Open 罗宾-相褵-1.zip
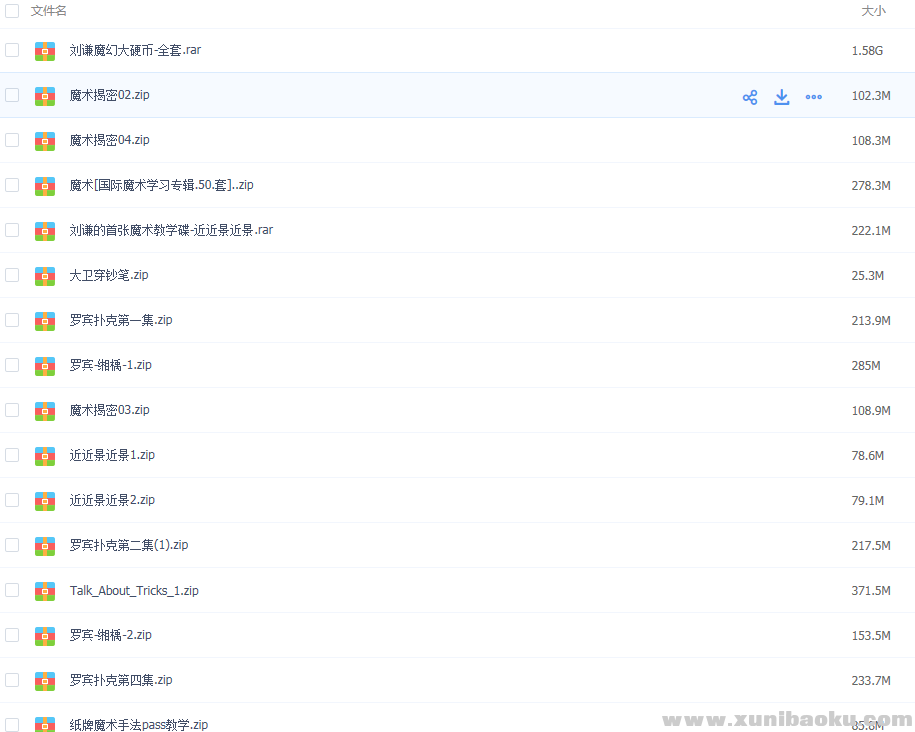The width and height of the screenshot is (915, 732). pyautogui.click(x=111, y=365)
